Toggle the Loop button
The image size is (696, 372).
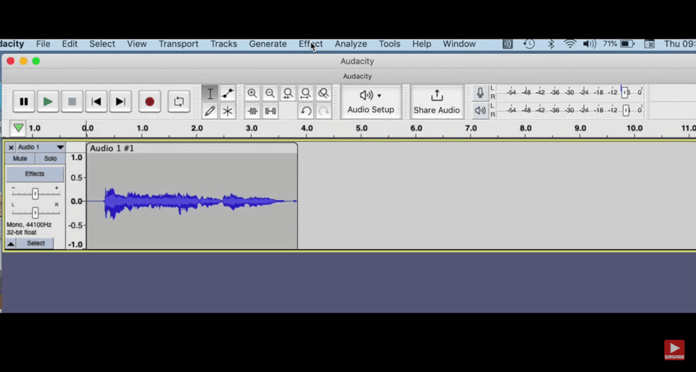[x=179, y=102]
